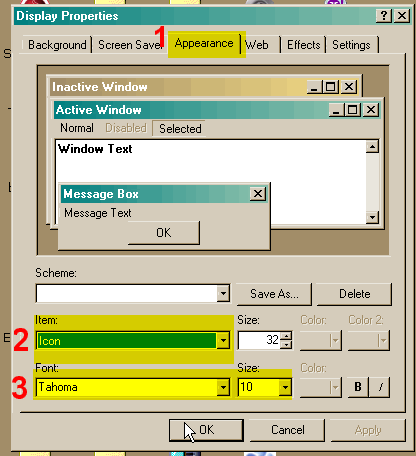Open the item Color picker

click(x=321, y=340)
